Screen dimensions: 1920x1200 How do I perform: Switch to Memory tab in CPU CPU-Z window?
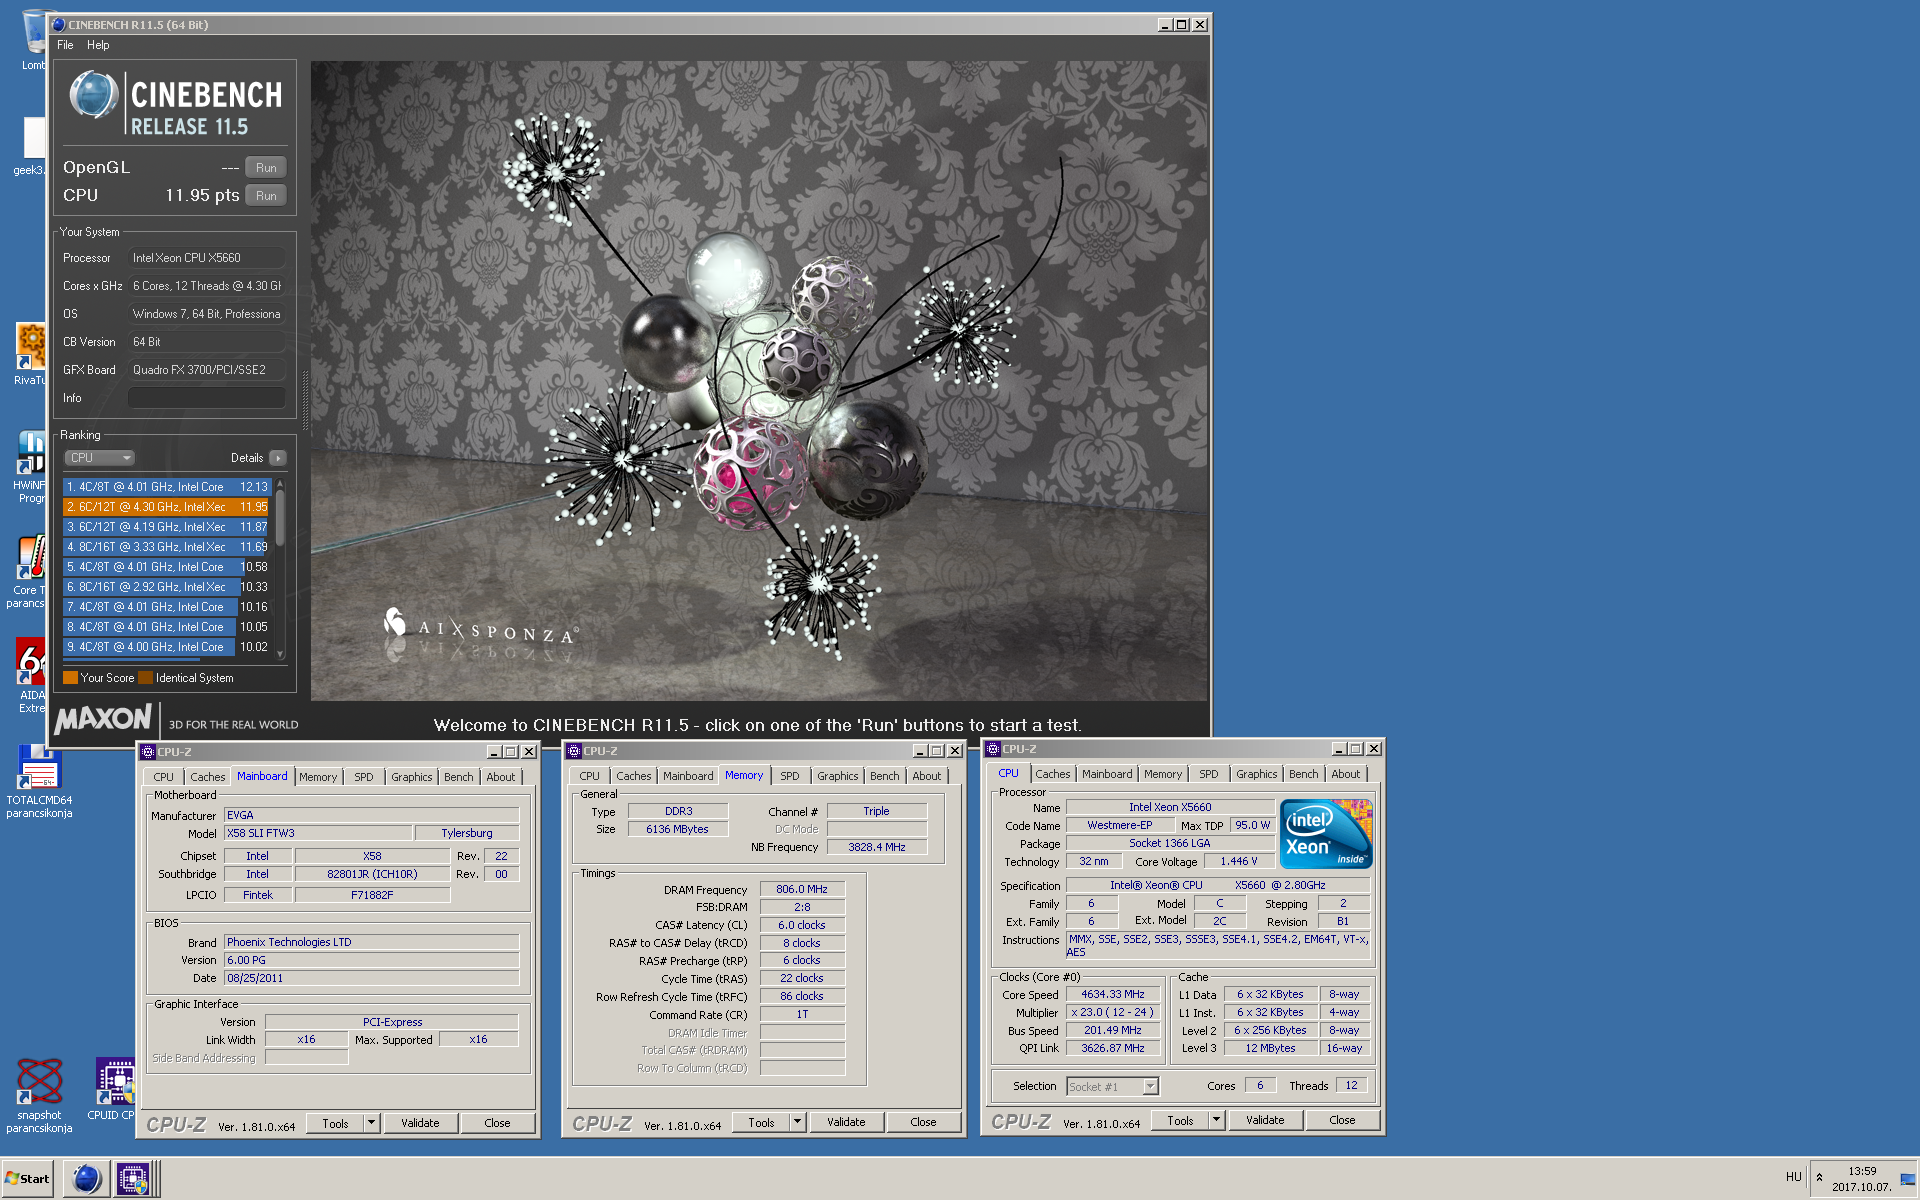tap(1162, 774)
